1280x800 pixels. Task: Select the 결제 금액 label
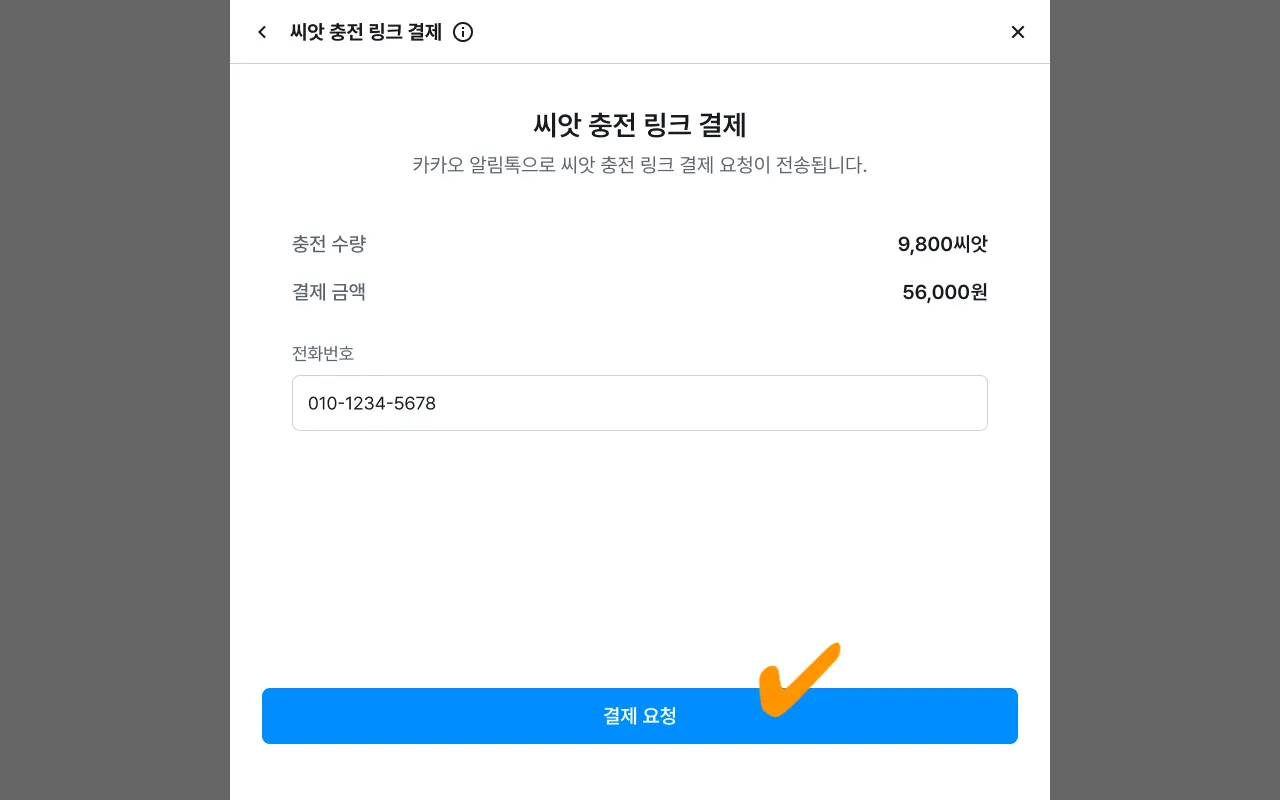point(329,292)
